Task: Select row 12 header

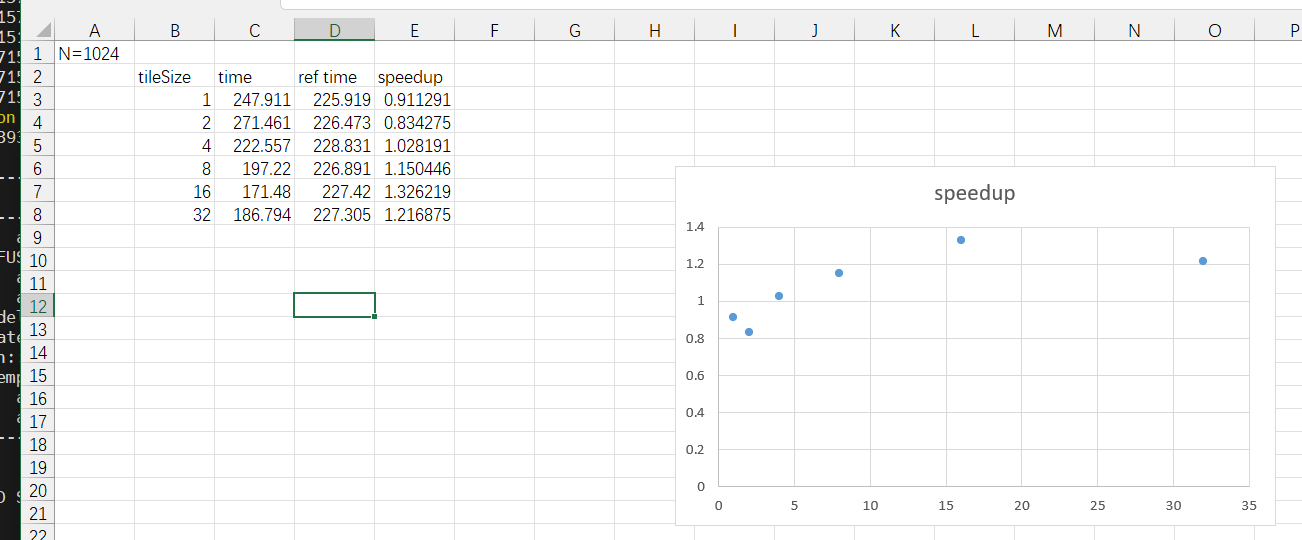Action: click(38, 306)
